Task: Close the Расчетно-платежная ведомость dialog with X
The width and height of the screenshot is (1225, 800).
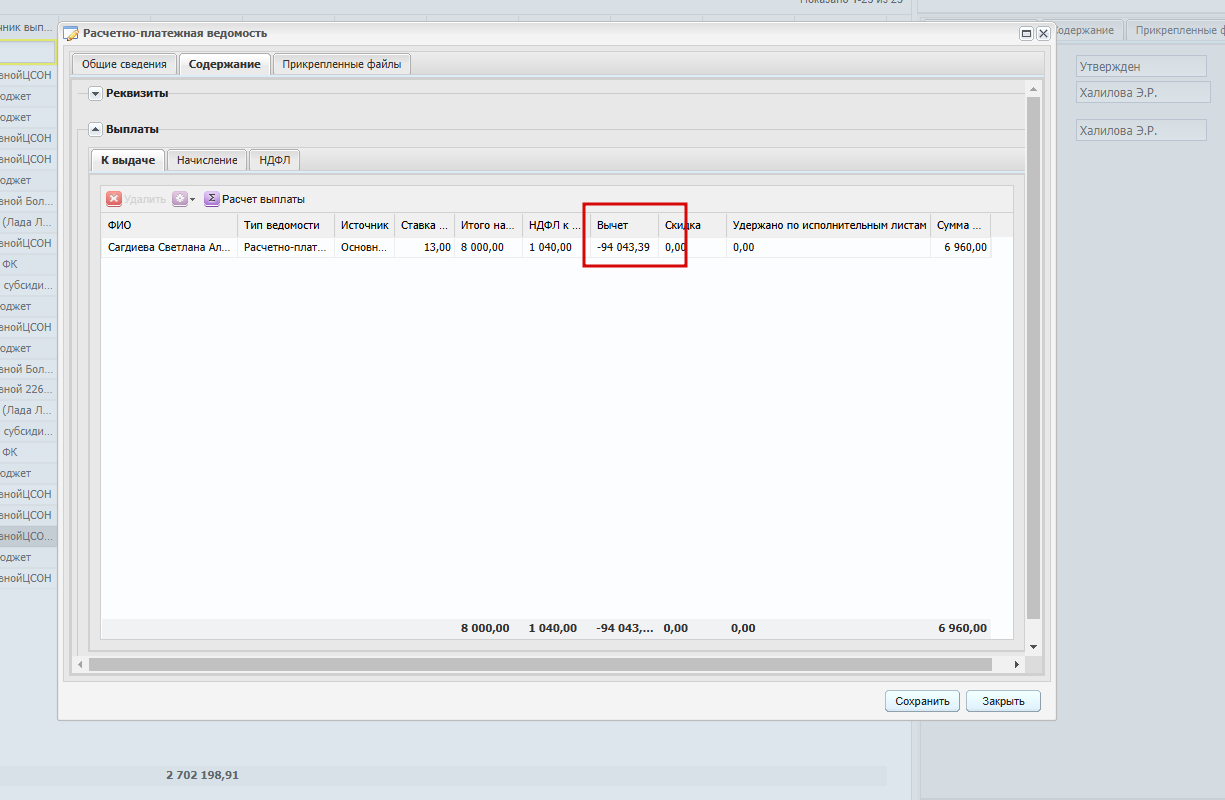Action: click(1043, 33)
